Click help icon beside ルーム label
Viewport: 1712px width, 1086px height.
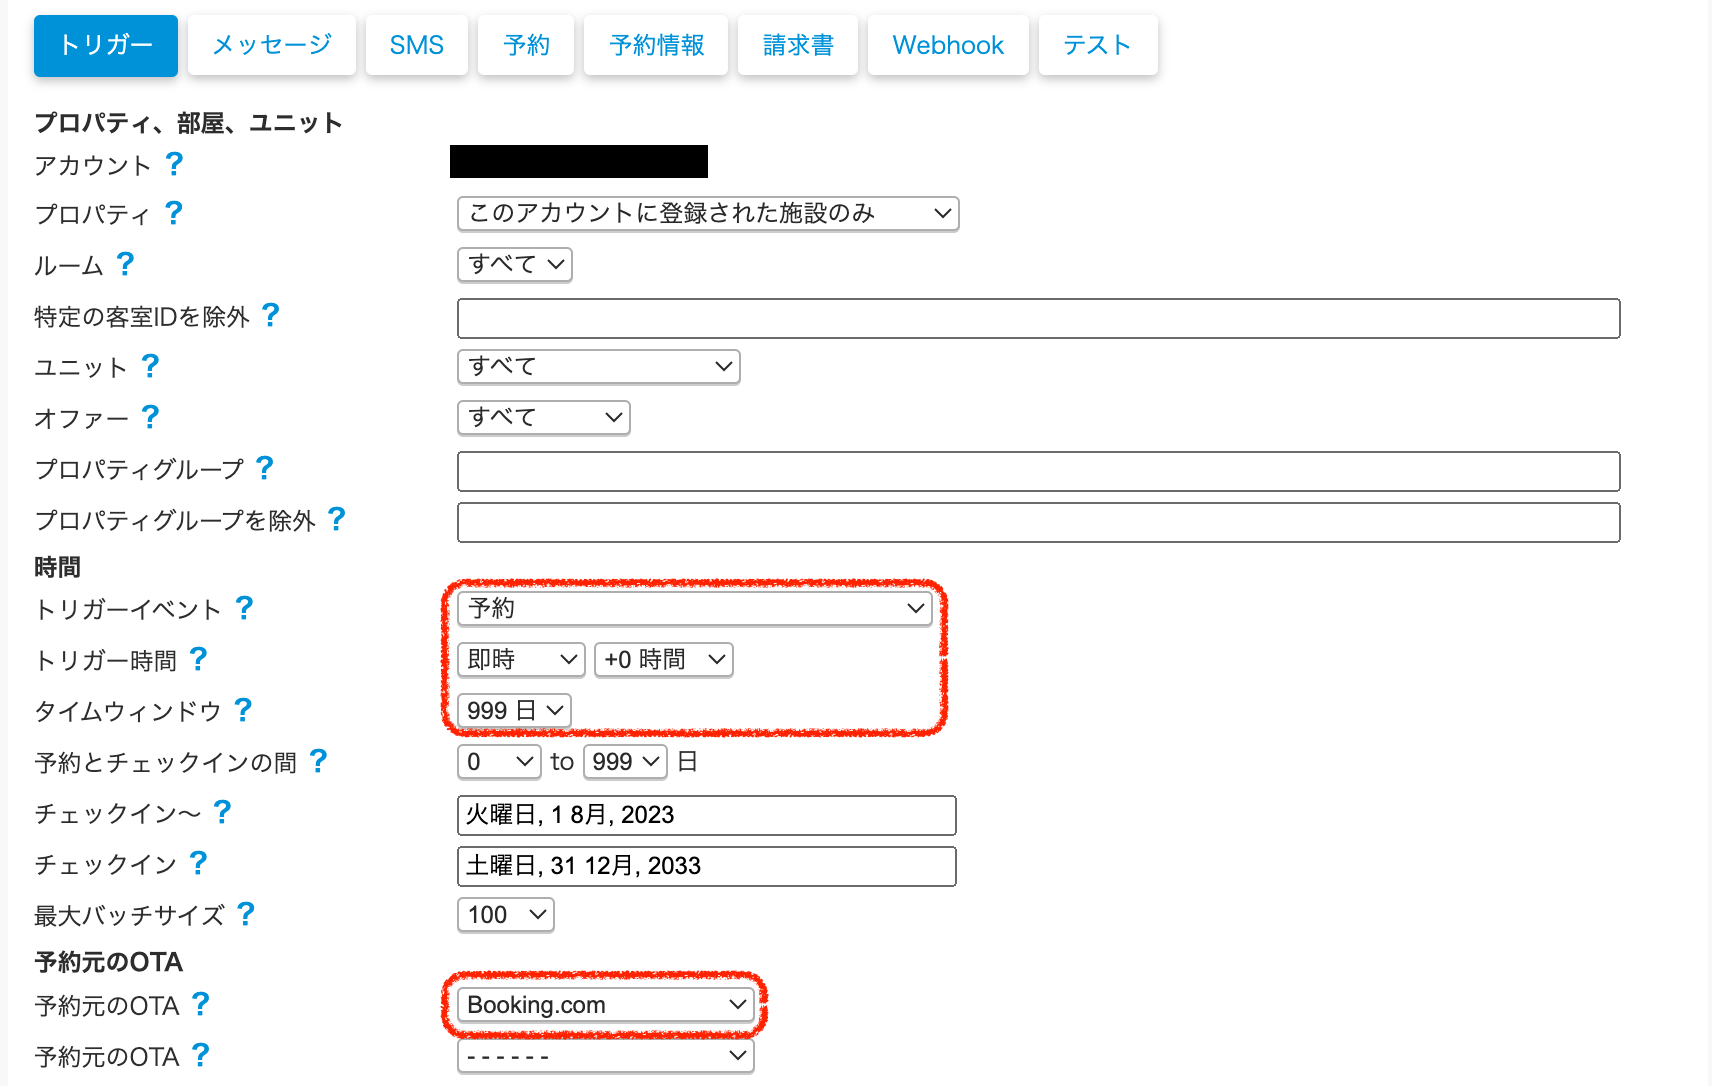click(125, 264)
